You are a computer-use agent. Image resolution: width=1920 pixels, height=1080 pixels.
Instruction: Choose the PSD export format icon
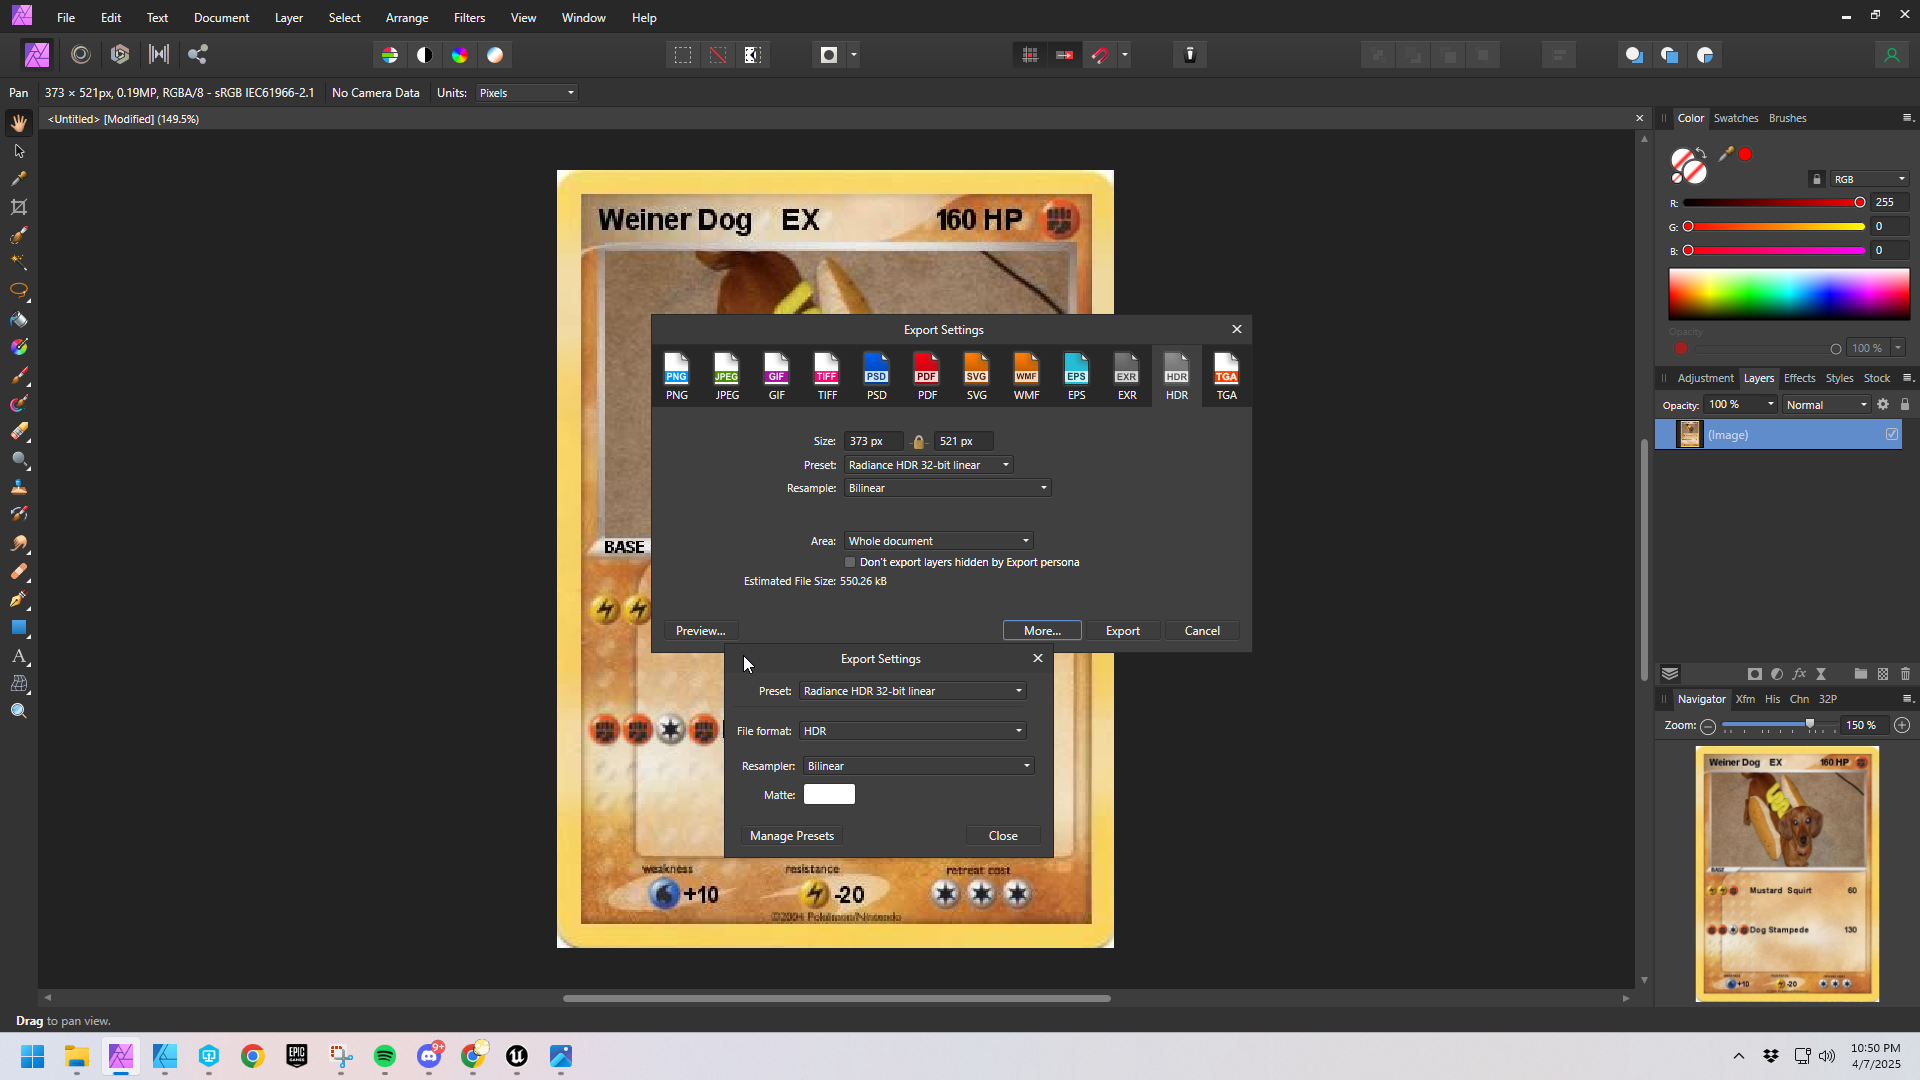coord(877,376)
